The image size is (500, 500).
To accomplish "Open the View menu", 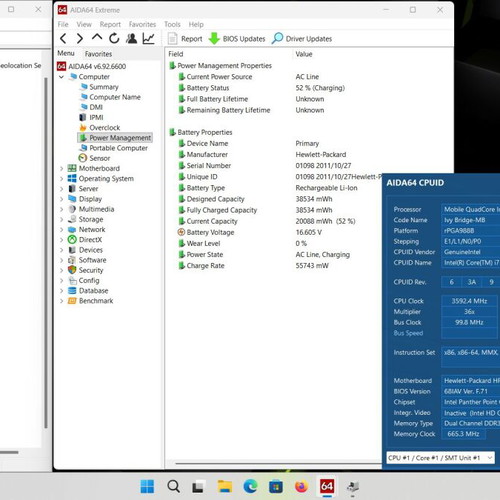I will (84, 24).
